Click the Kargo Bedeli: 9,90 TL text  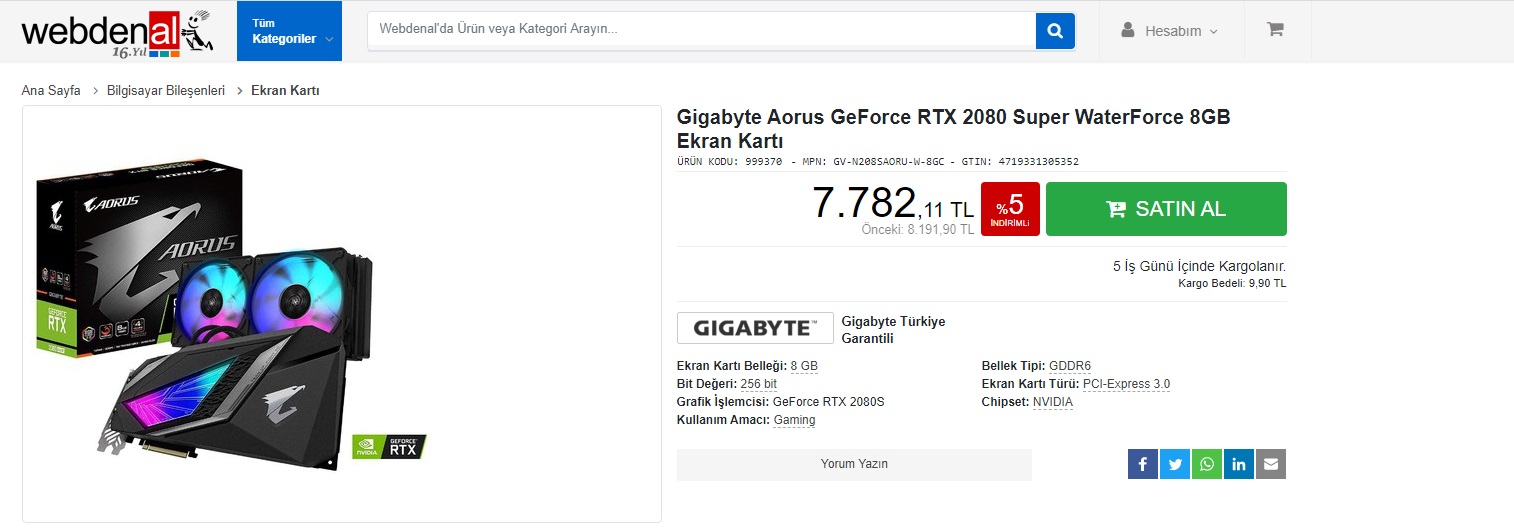point(1232,284)
